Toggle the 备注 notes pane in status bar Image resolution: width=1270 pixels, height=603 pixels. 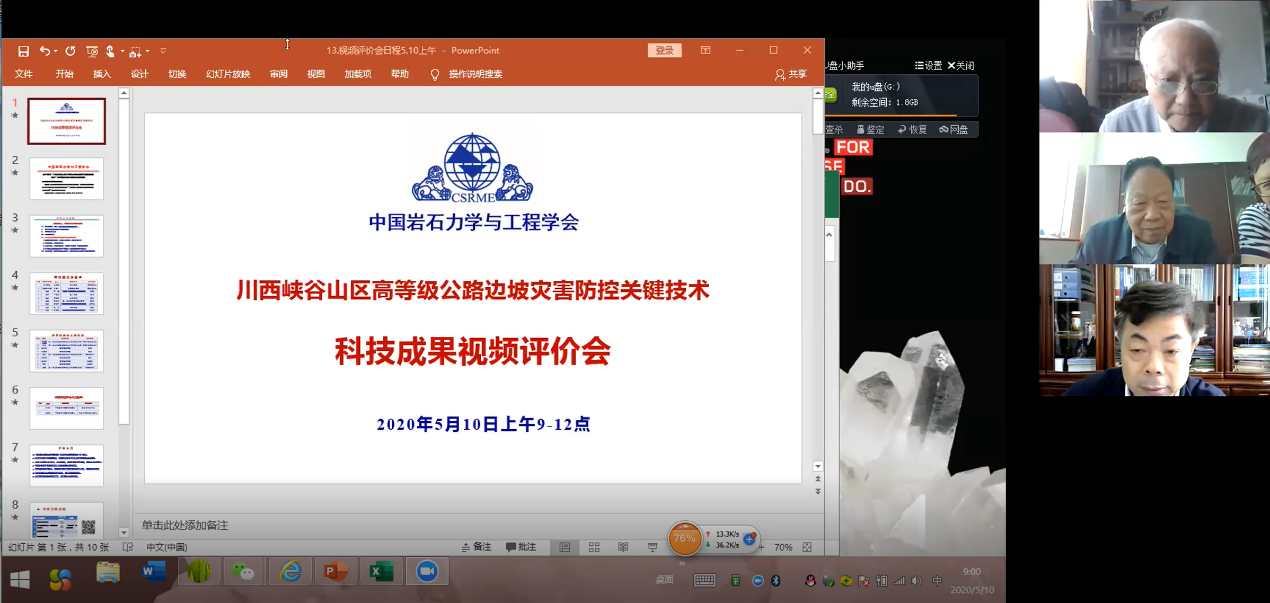(x=476, y=547)
